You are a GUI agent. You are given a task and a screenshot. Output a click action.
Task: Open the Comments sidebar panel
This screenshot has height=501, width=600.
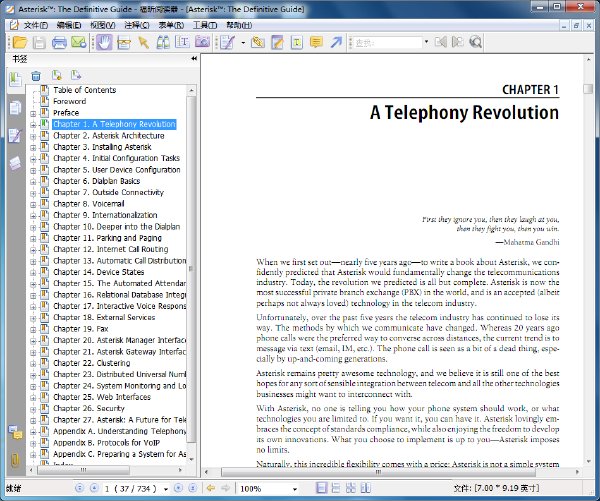coord(15,432)
